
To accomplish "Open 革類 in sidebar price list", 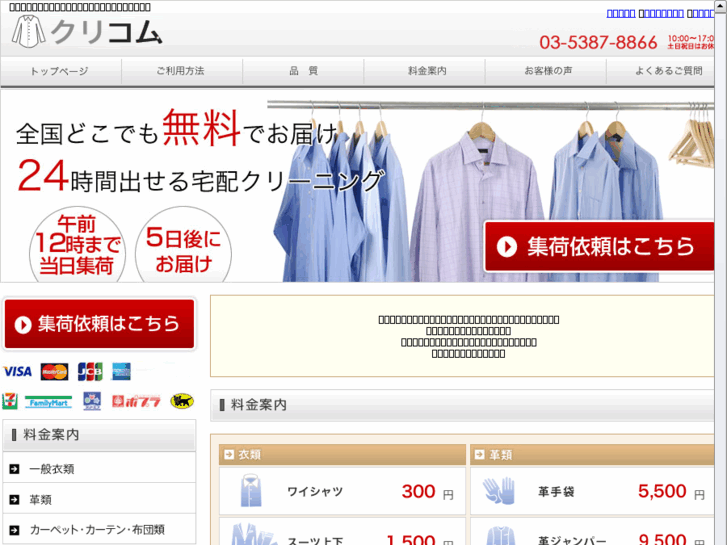I will 40,500.
